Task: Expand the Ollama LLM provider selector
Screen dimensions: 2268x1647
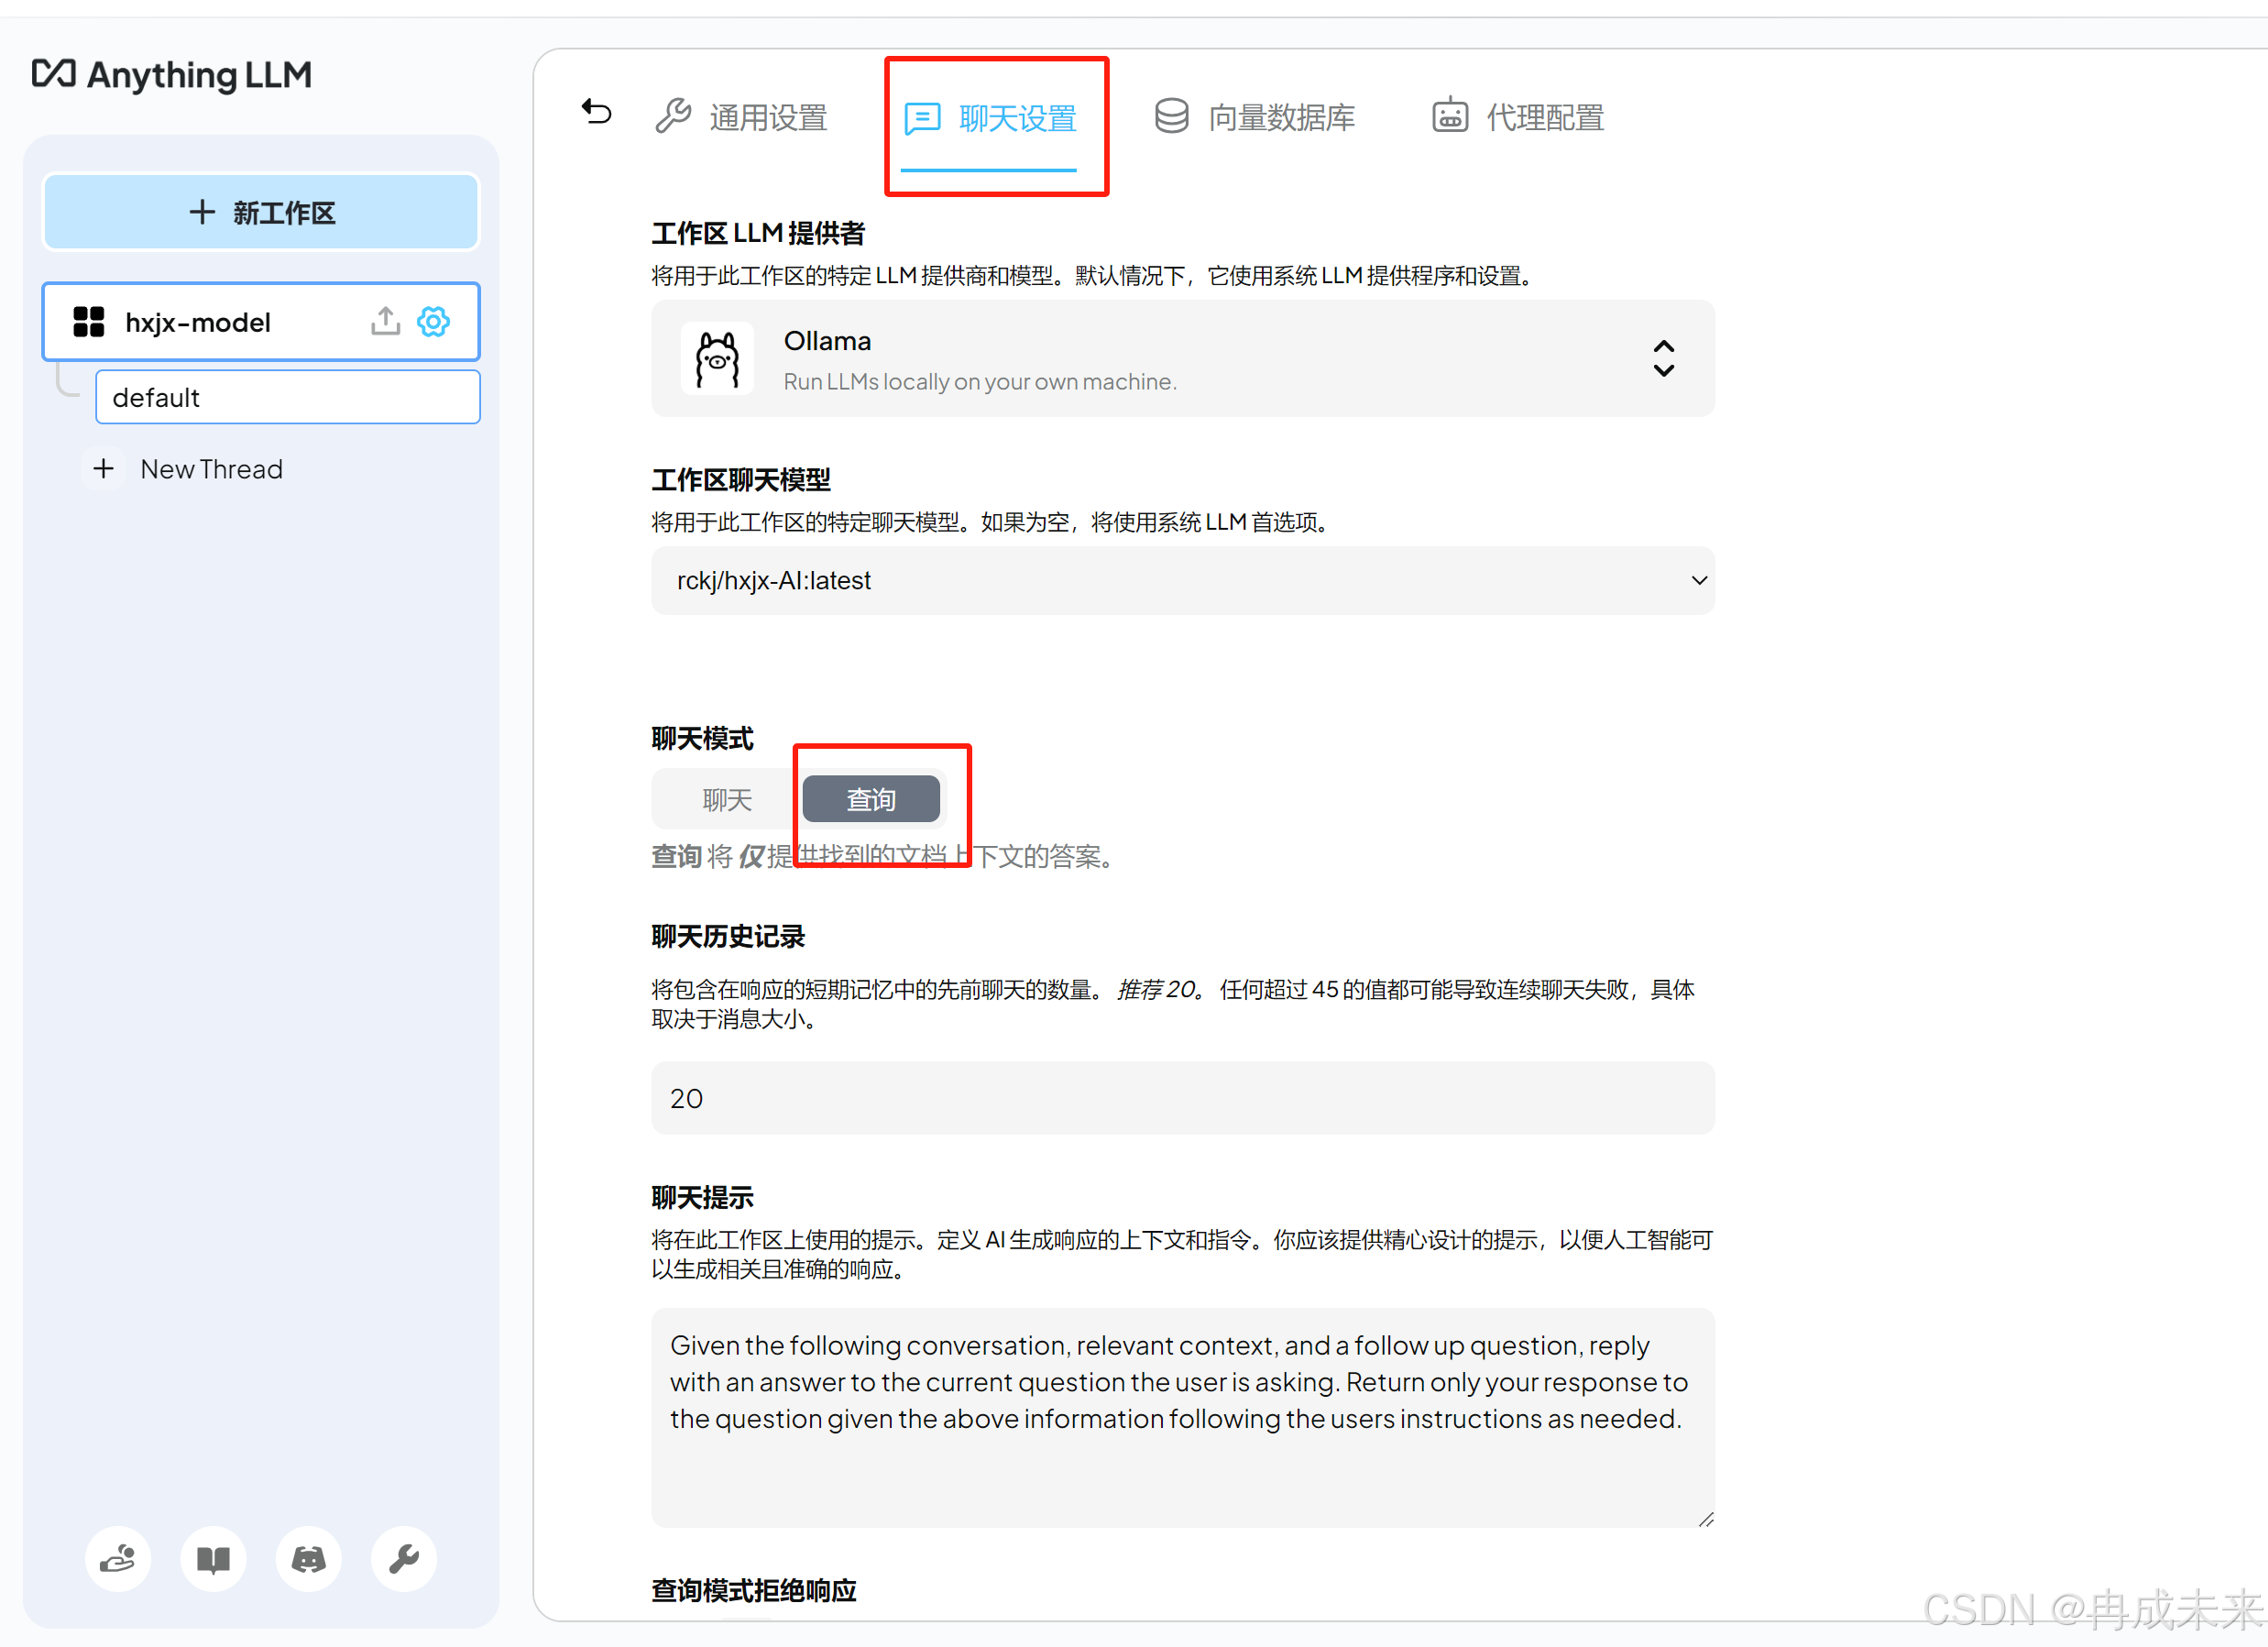Action: 1663,358
